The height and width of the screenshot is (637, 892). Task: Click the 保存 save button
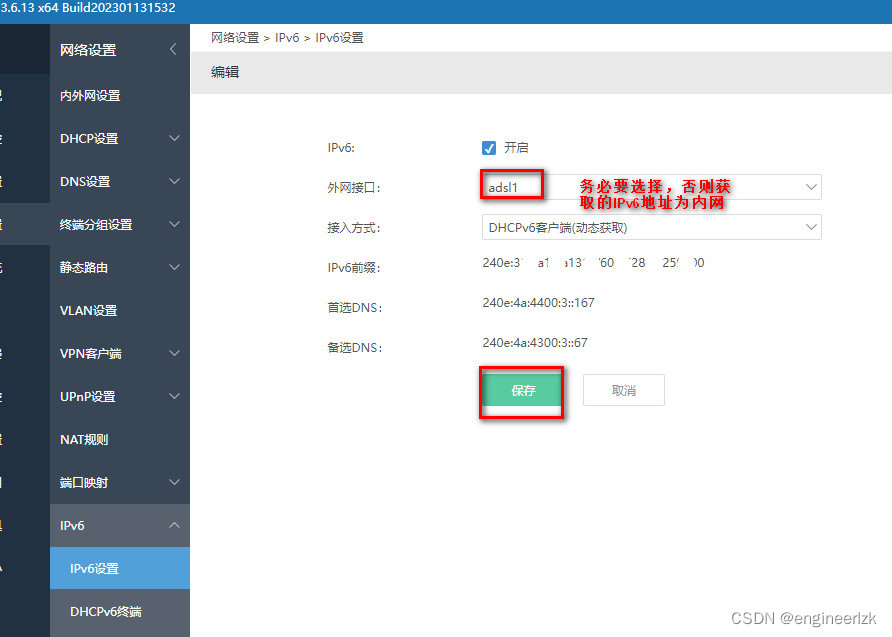(521, 390)
